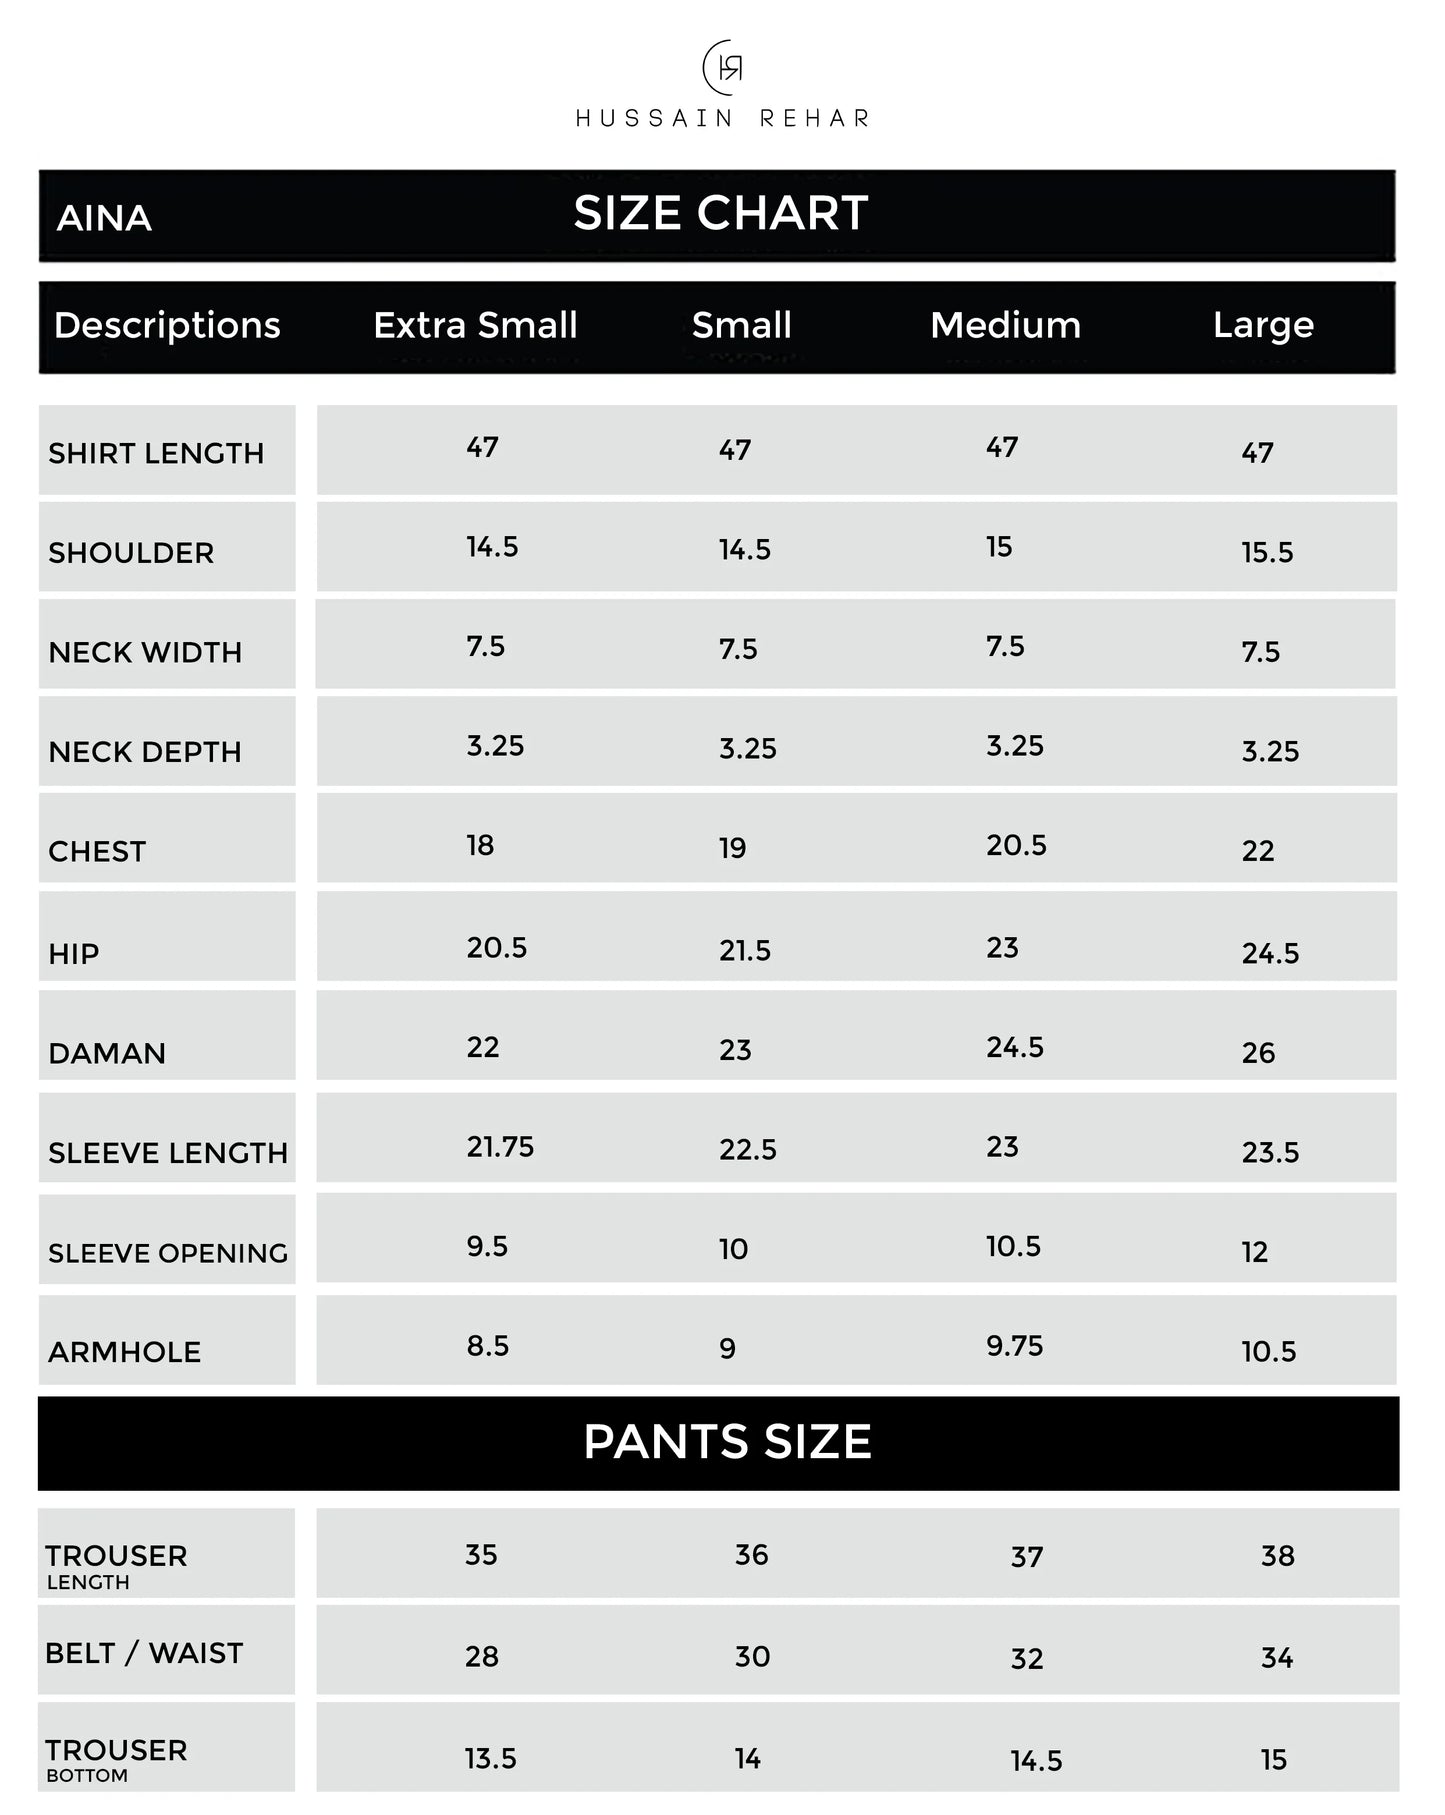The height and width of the screenshot is (1815, 1445).
Task: Click the Large trouser length value 38
Action: (x=1277, y=1556)
